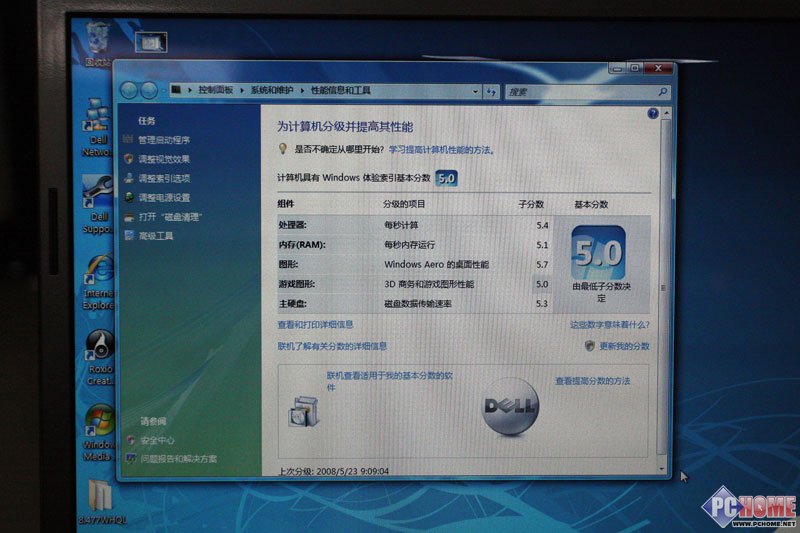Click the 管理启动程序 task link
800x533 pixels.
coord(164,140)
